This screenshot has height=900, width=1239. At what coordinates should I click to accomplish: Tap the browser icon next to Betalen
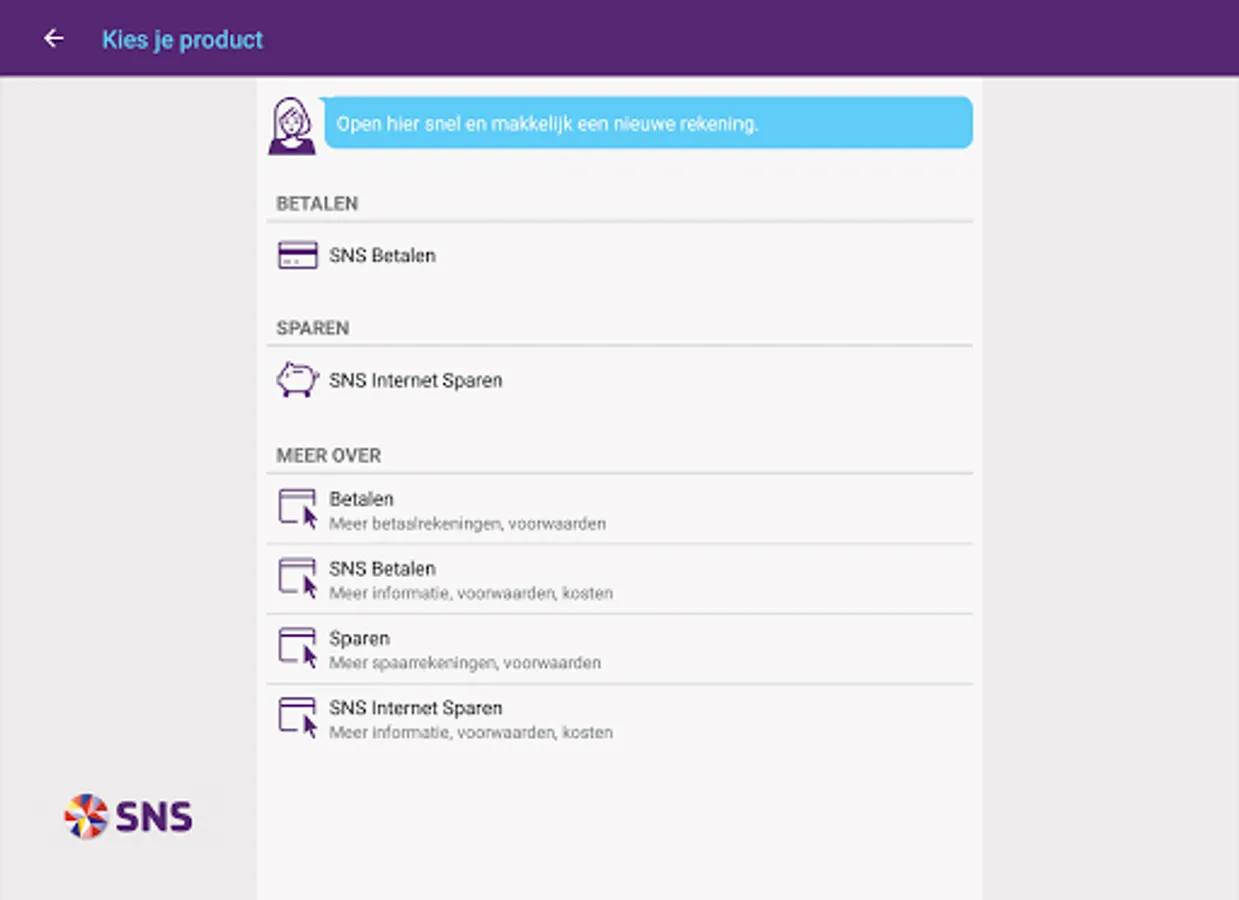click(x=298, y=509)
